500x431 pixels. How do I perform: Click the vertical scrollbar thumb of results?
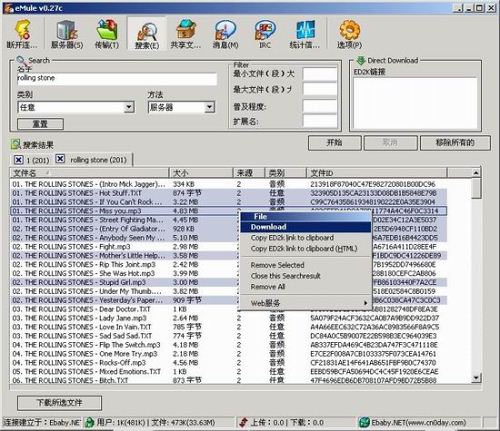coord(477,188)
